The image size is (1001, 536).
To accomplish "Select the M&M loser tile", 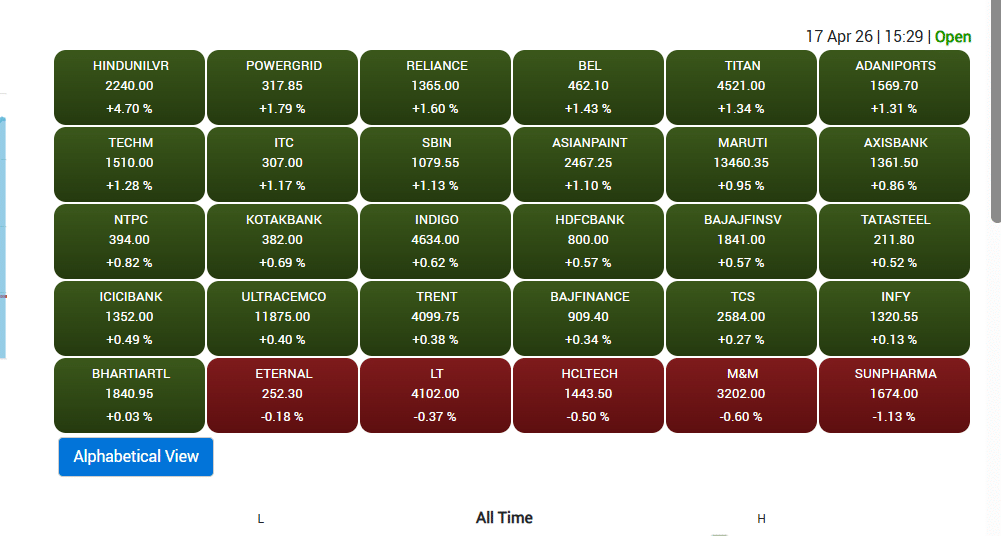I will pyautogui.click(x=742, y=395).
